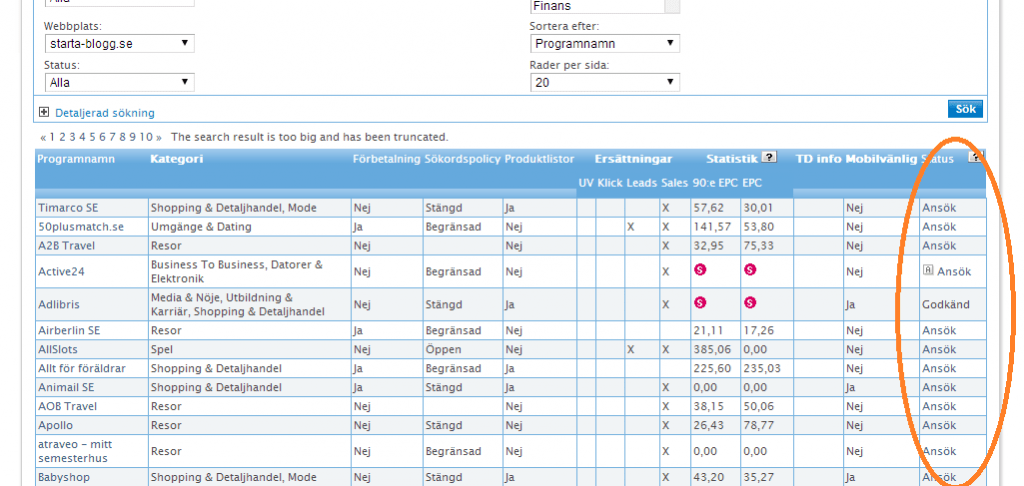The width and height of the screenshot is (1024, 486).
Task: Select the Animail SE program name
Action: click(66, 387)
